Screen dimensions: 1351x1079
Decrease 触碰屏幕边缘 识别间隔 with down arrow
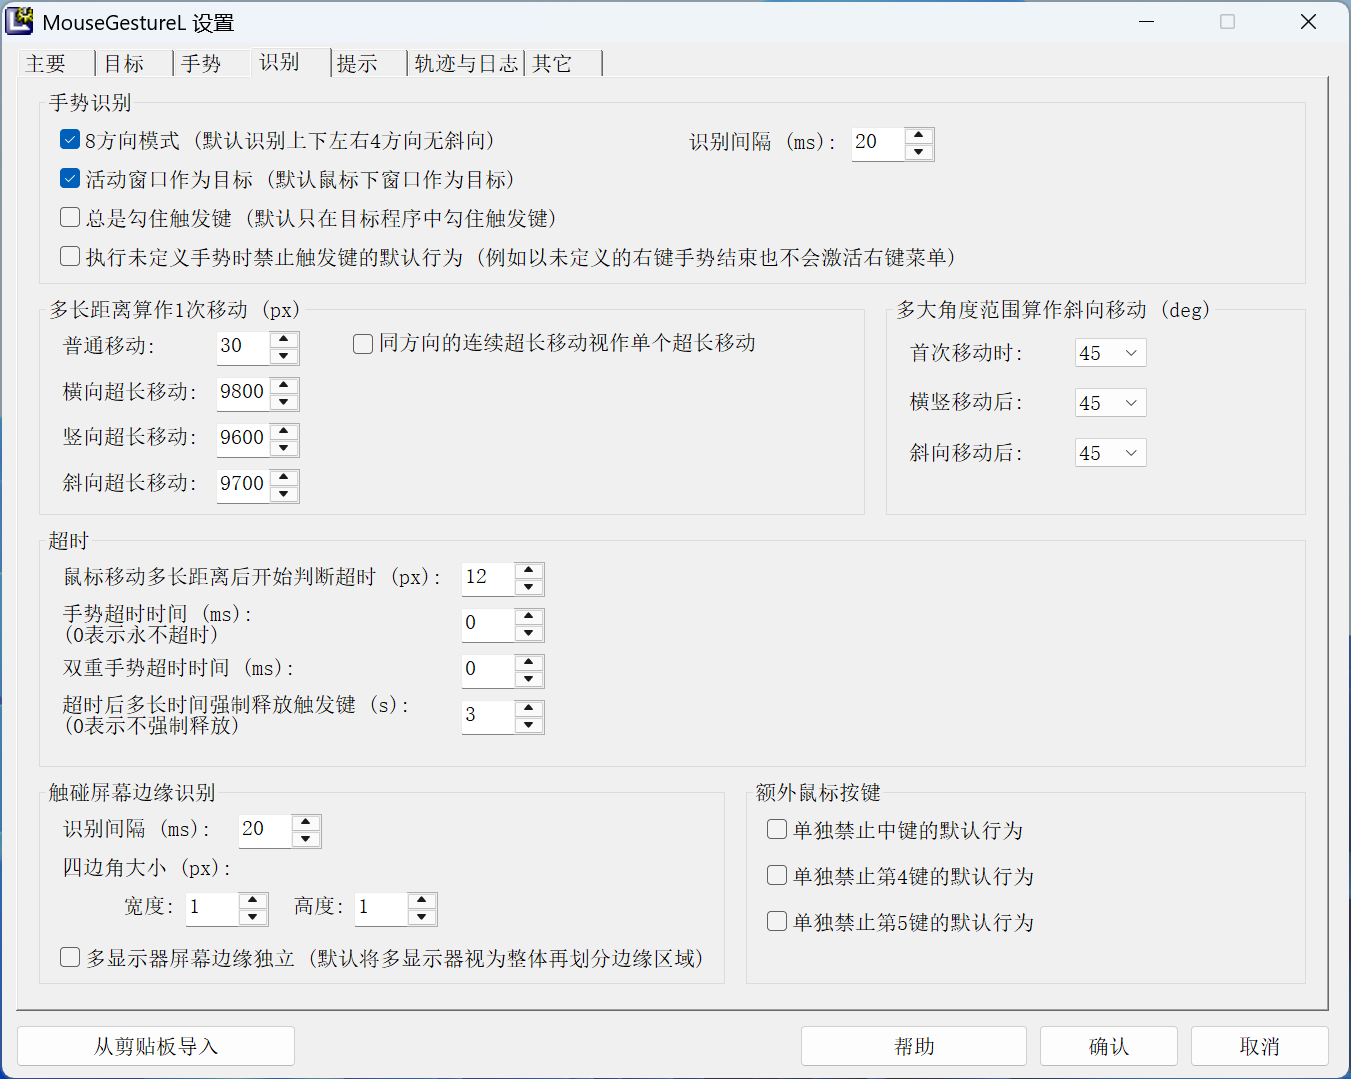coord(306,839)
